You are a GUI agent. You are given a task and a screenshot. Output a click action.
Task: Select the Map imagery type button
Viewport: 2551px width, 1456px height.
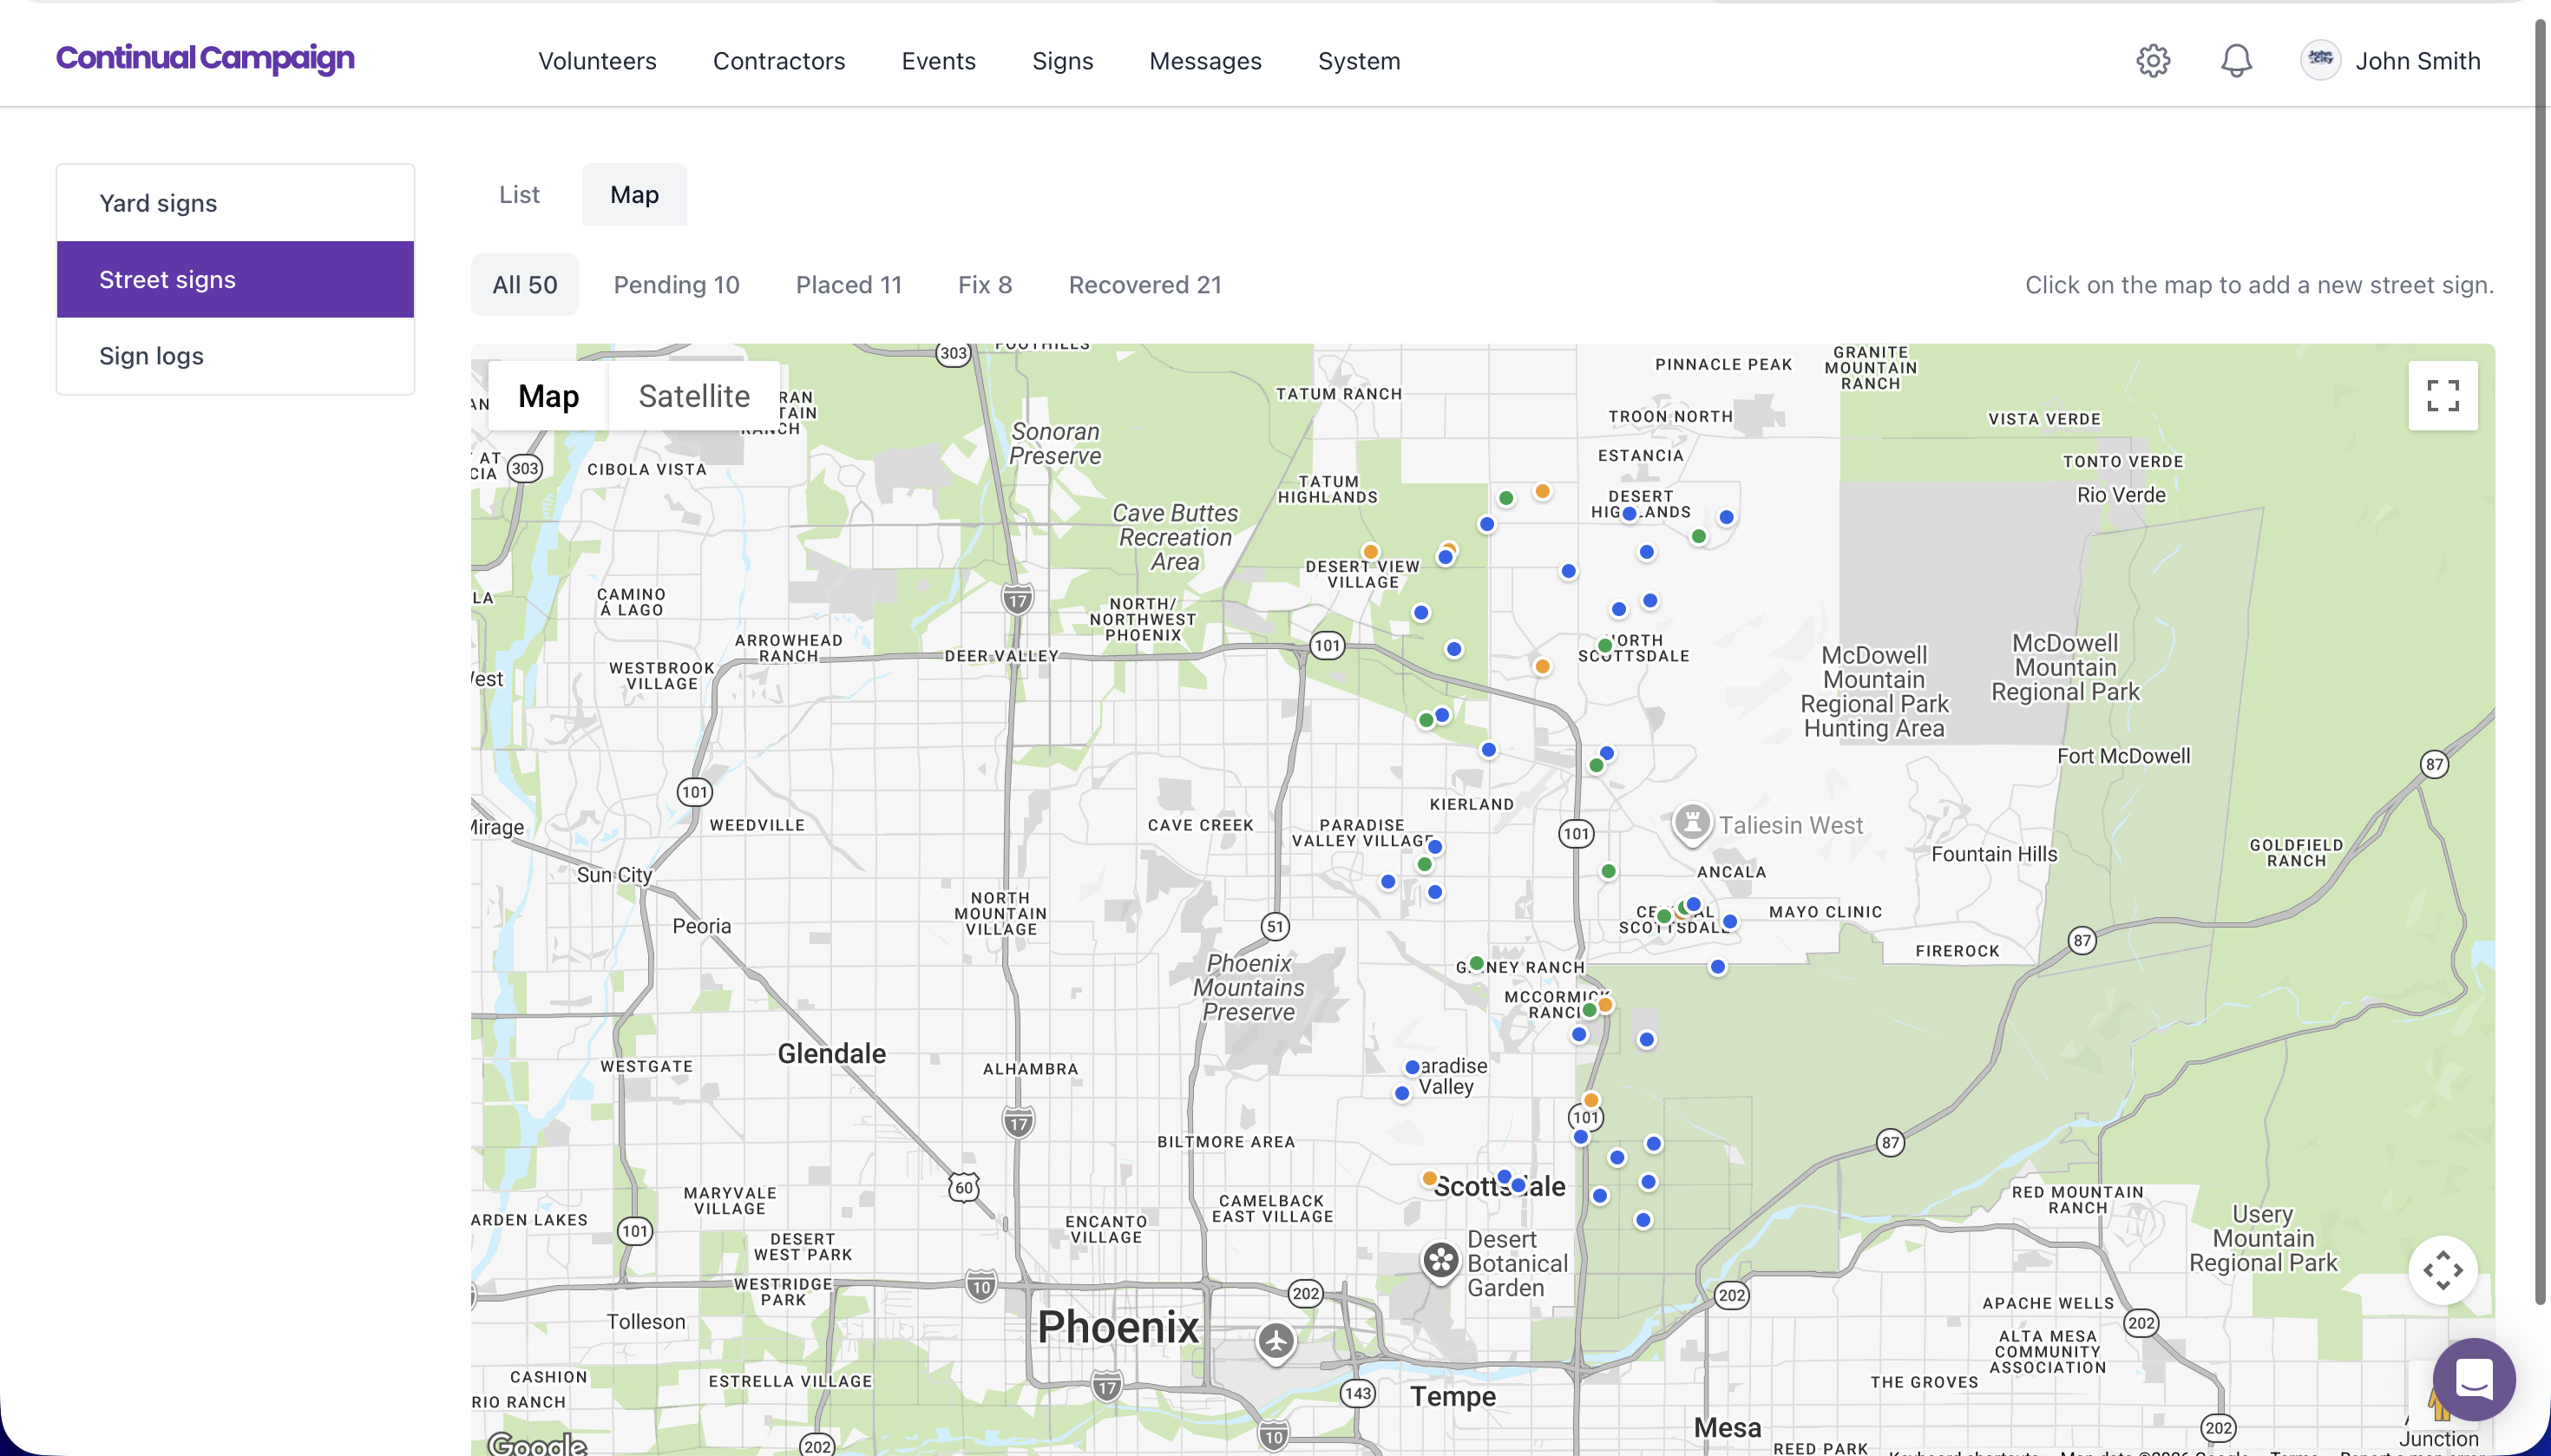click(x=548, y=396)
